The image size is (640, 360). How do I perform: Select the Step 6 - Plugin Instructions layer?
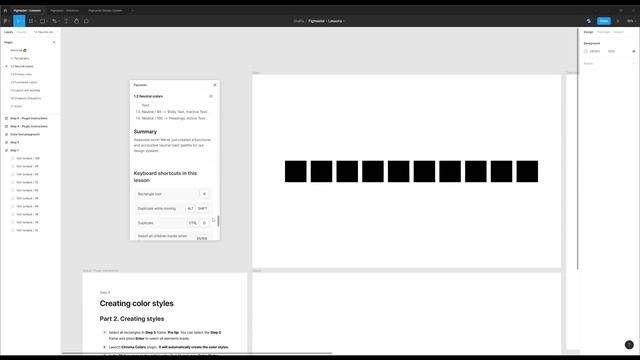click(29, 118)
